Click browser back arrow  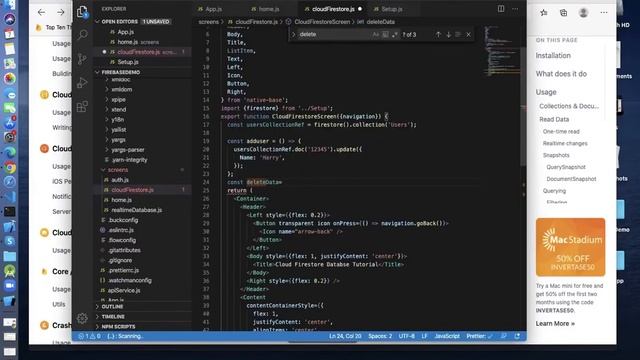click(41, 12)
